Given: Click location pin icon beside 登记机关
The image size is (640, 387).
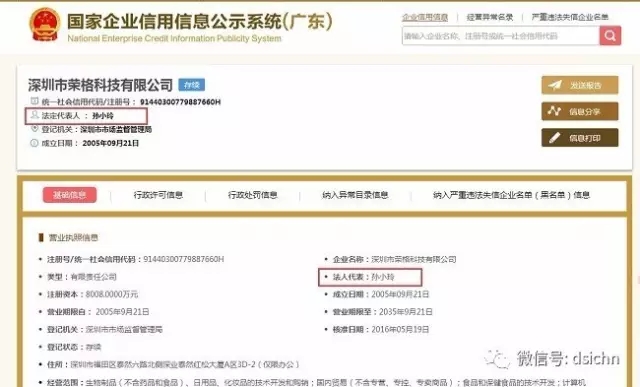Looking at the screenshot, I should [x=35, y=129].
